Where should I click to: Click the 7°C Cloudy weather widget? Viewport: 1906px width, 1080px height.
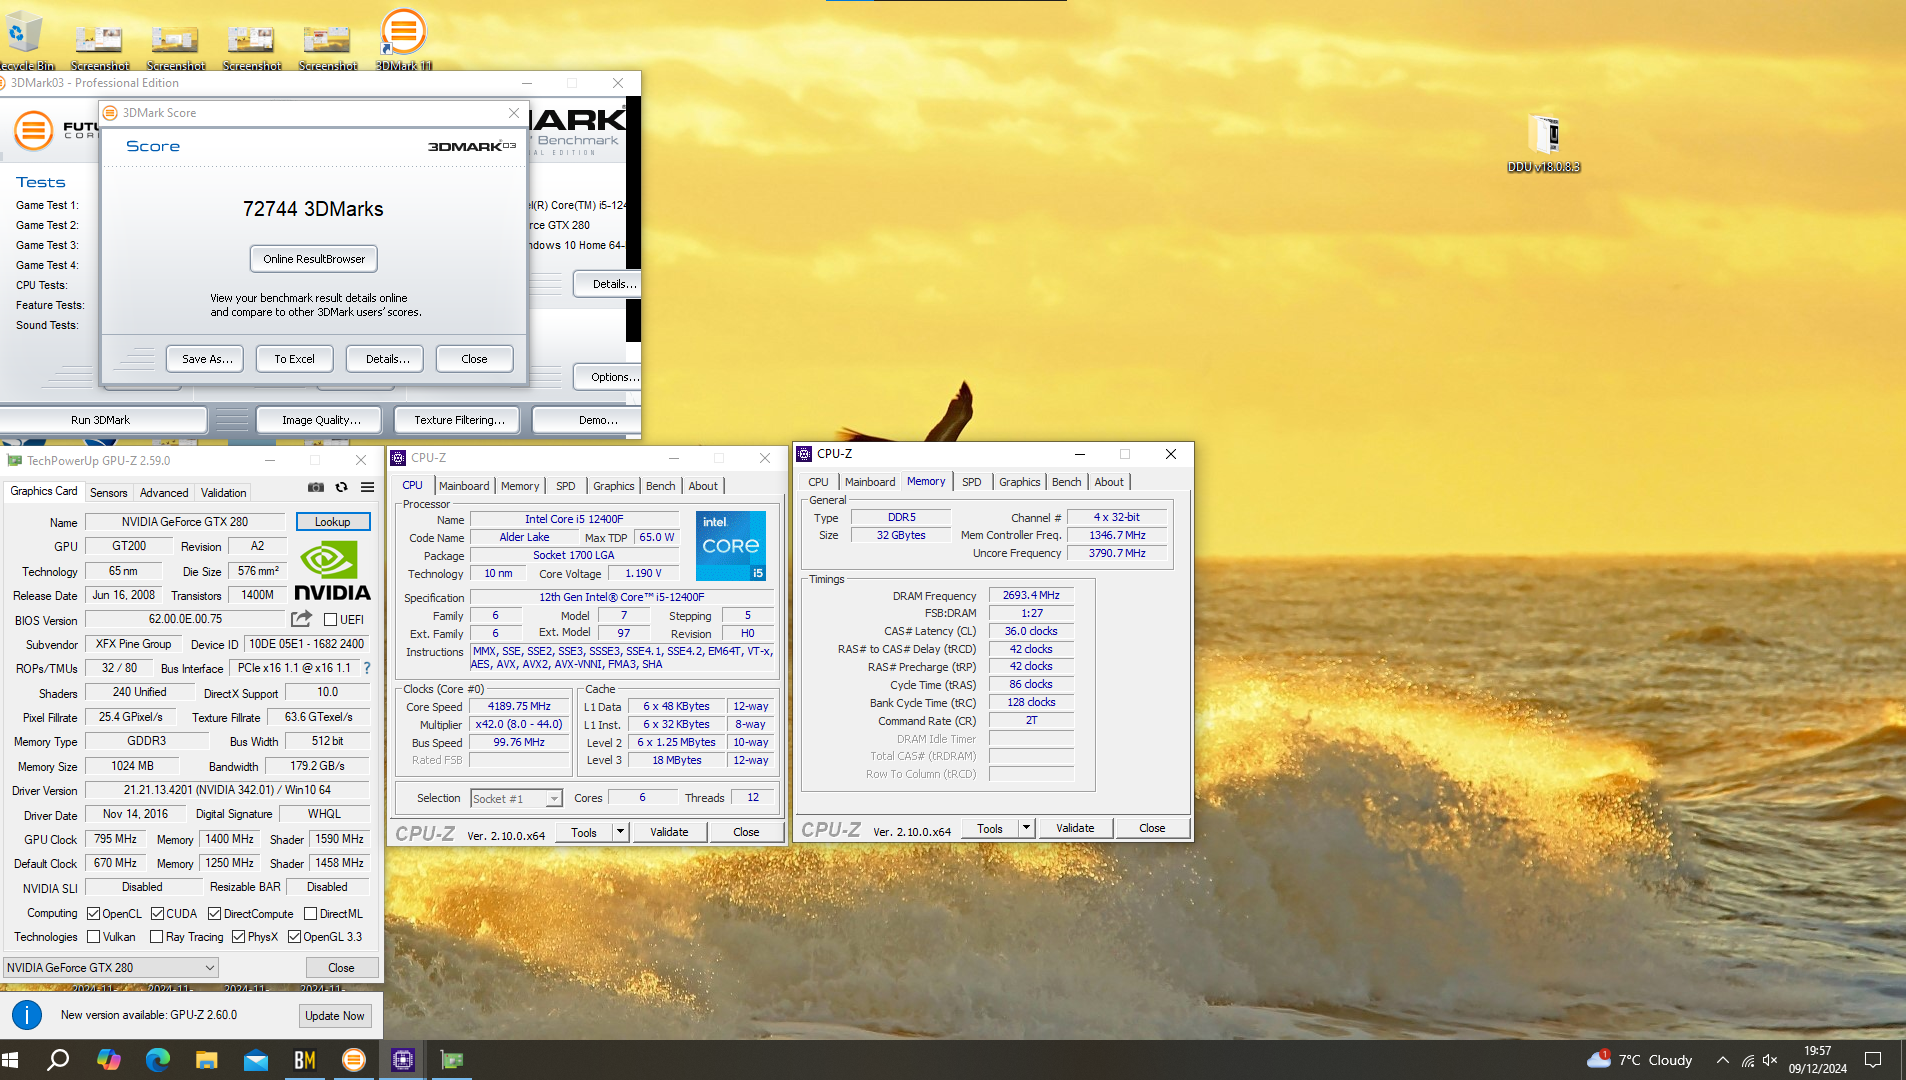pyautogui.click(x=1640, y=1060)
